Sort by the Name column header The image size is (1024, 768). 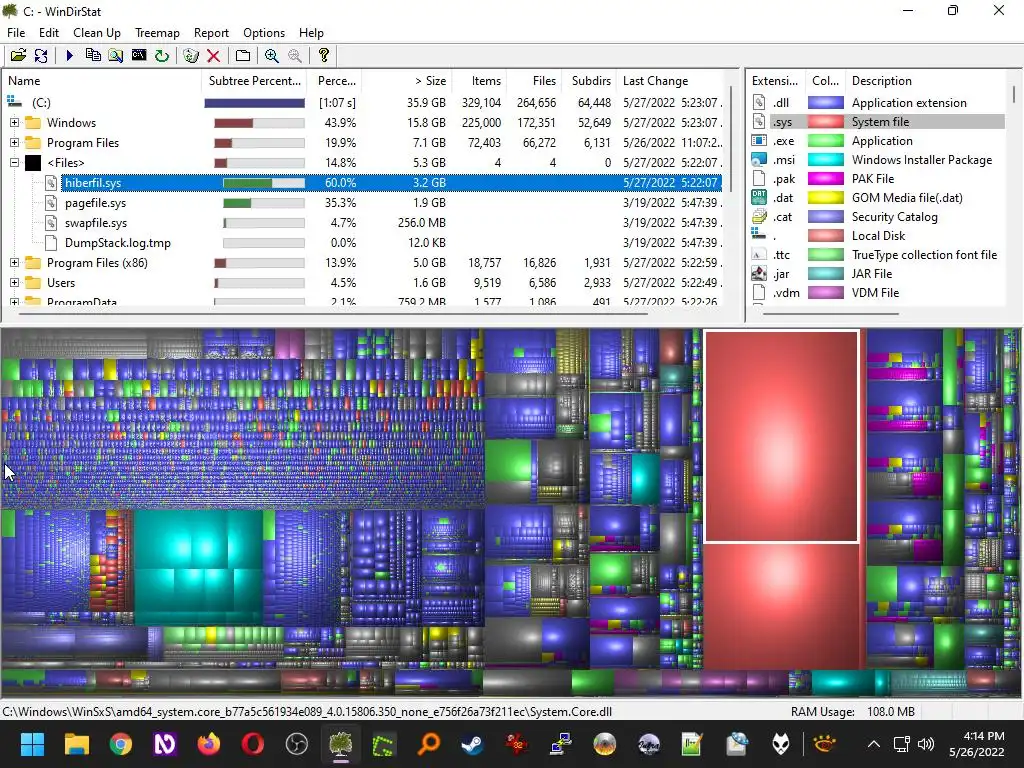pyautogui.click(x=103, y=81)
